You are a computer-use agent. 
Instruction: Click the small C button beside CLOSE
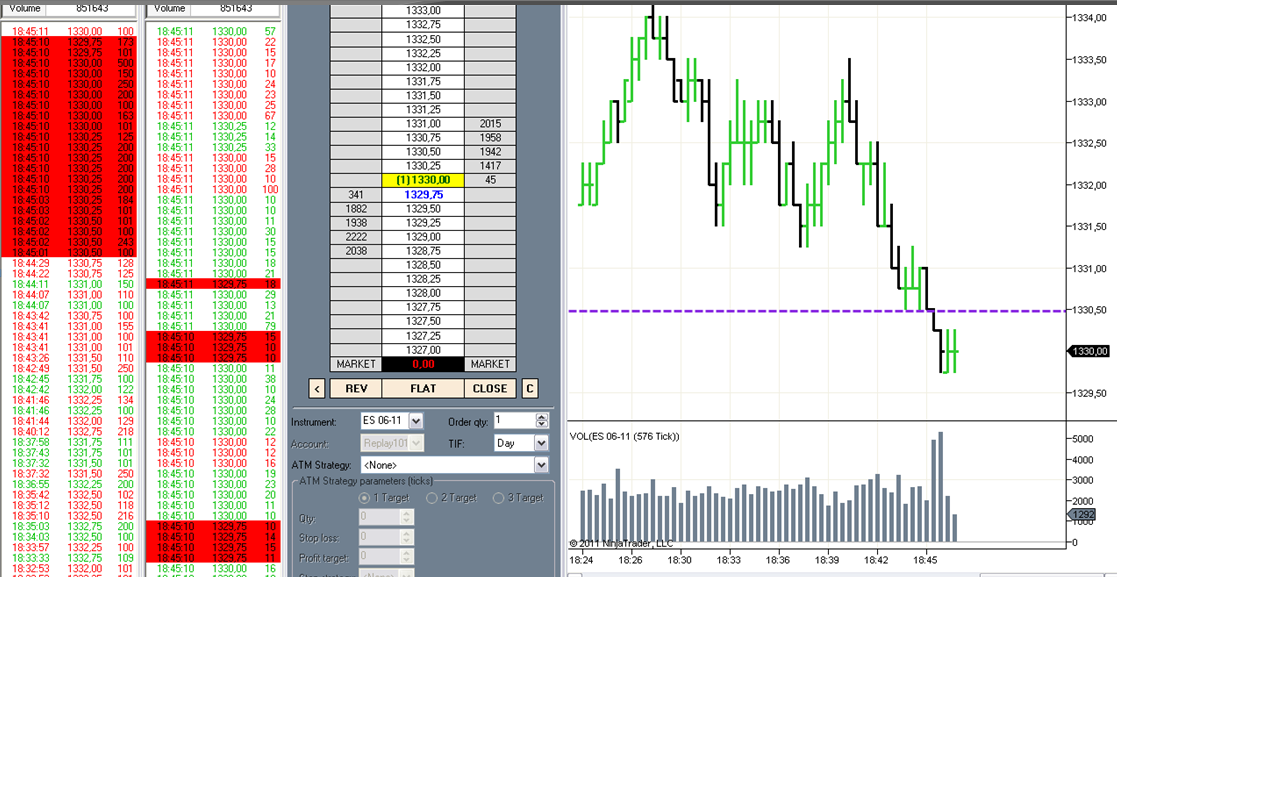(x=530, y=389)
